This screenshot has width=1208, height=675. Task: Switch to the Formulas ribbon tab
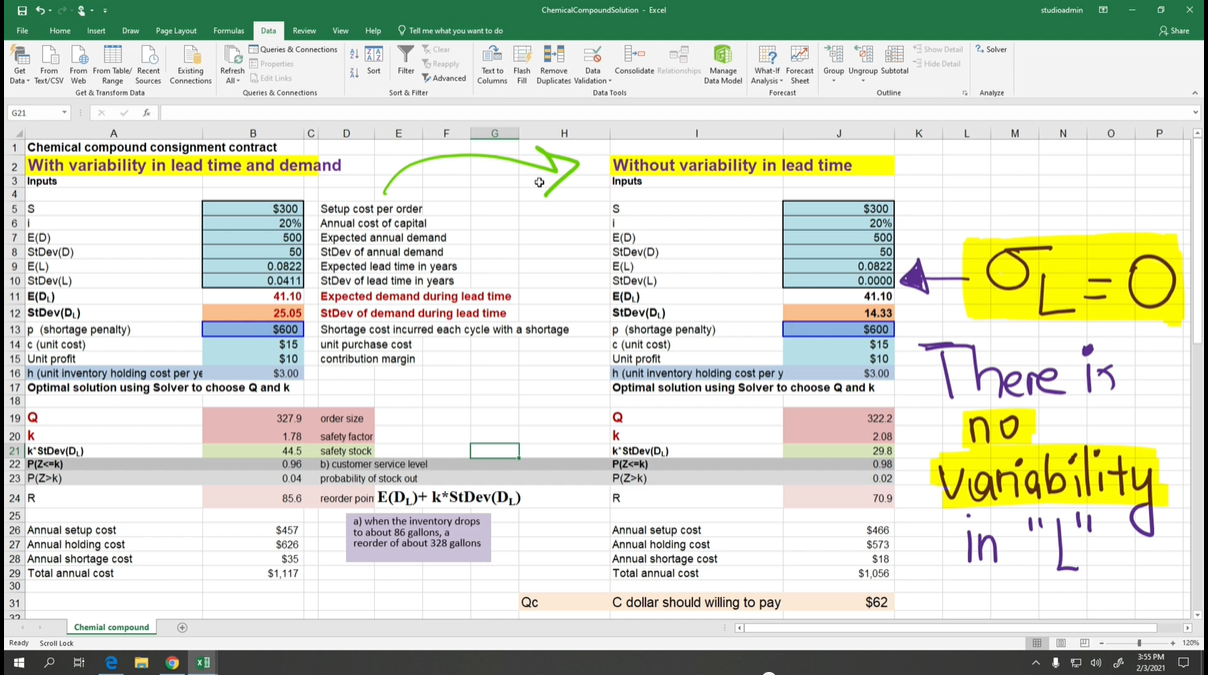click(228, 31)
